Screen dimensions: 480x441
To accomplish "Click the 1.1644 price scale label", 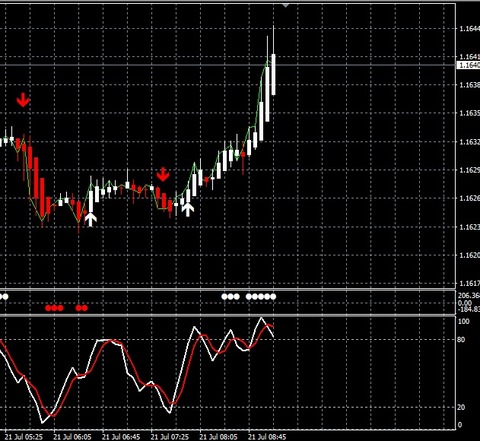I will click(x=470, y=29).
